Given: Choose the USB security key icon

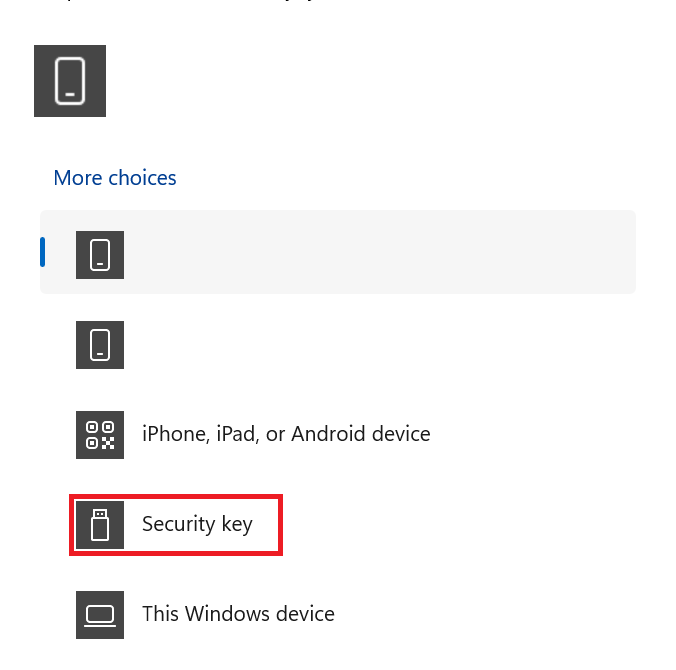Looking at the screenshot, I should pyautogui.click(x=100, y=524).
